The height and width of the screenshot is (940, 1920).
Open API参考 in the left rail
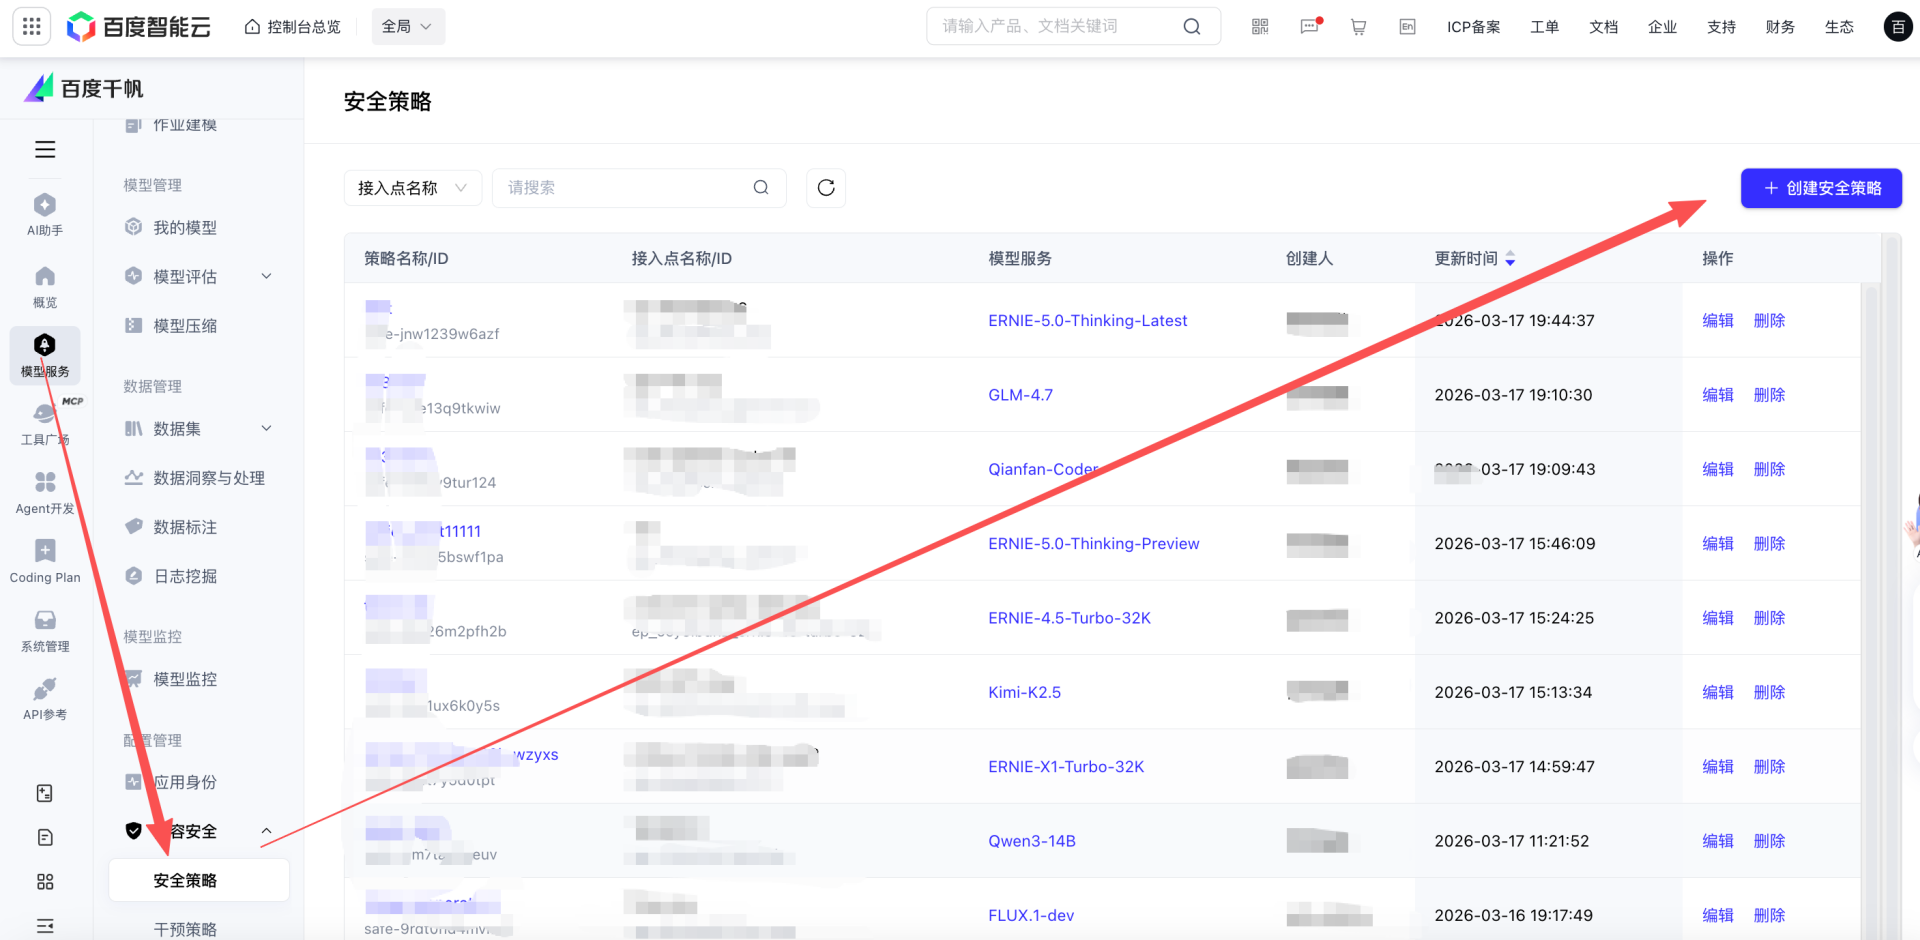coord(45,699)
